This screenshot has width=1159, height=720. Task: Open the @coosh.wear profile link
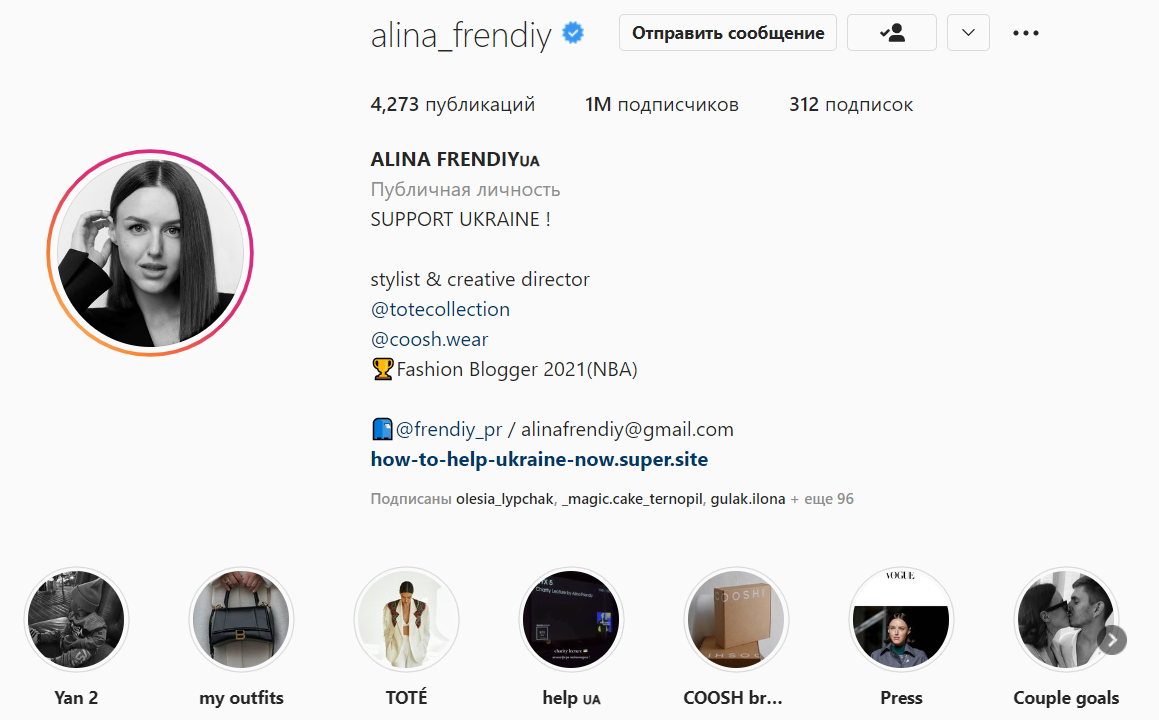point(429,339)
